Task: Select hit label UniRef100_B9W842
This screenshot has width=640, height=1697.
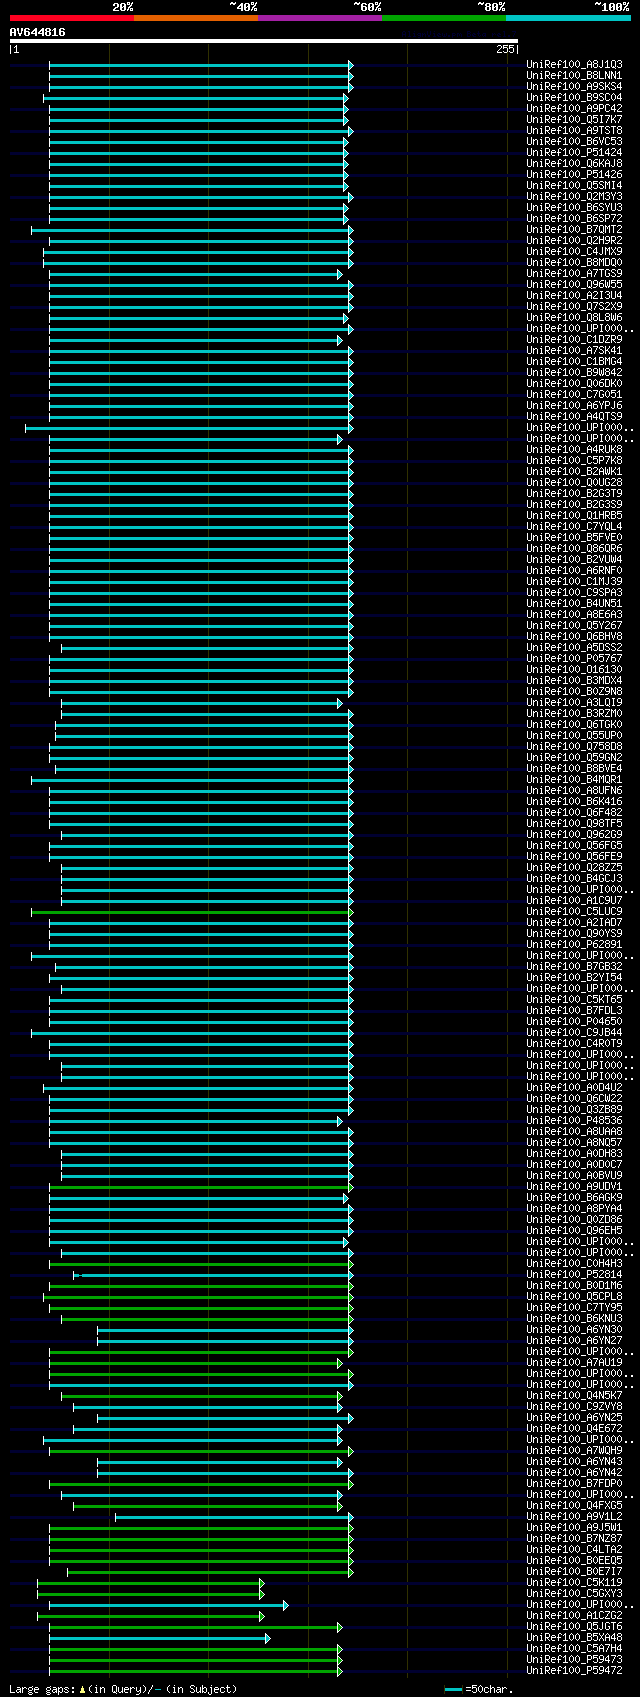Action: point(574,373)
